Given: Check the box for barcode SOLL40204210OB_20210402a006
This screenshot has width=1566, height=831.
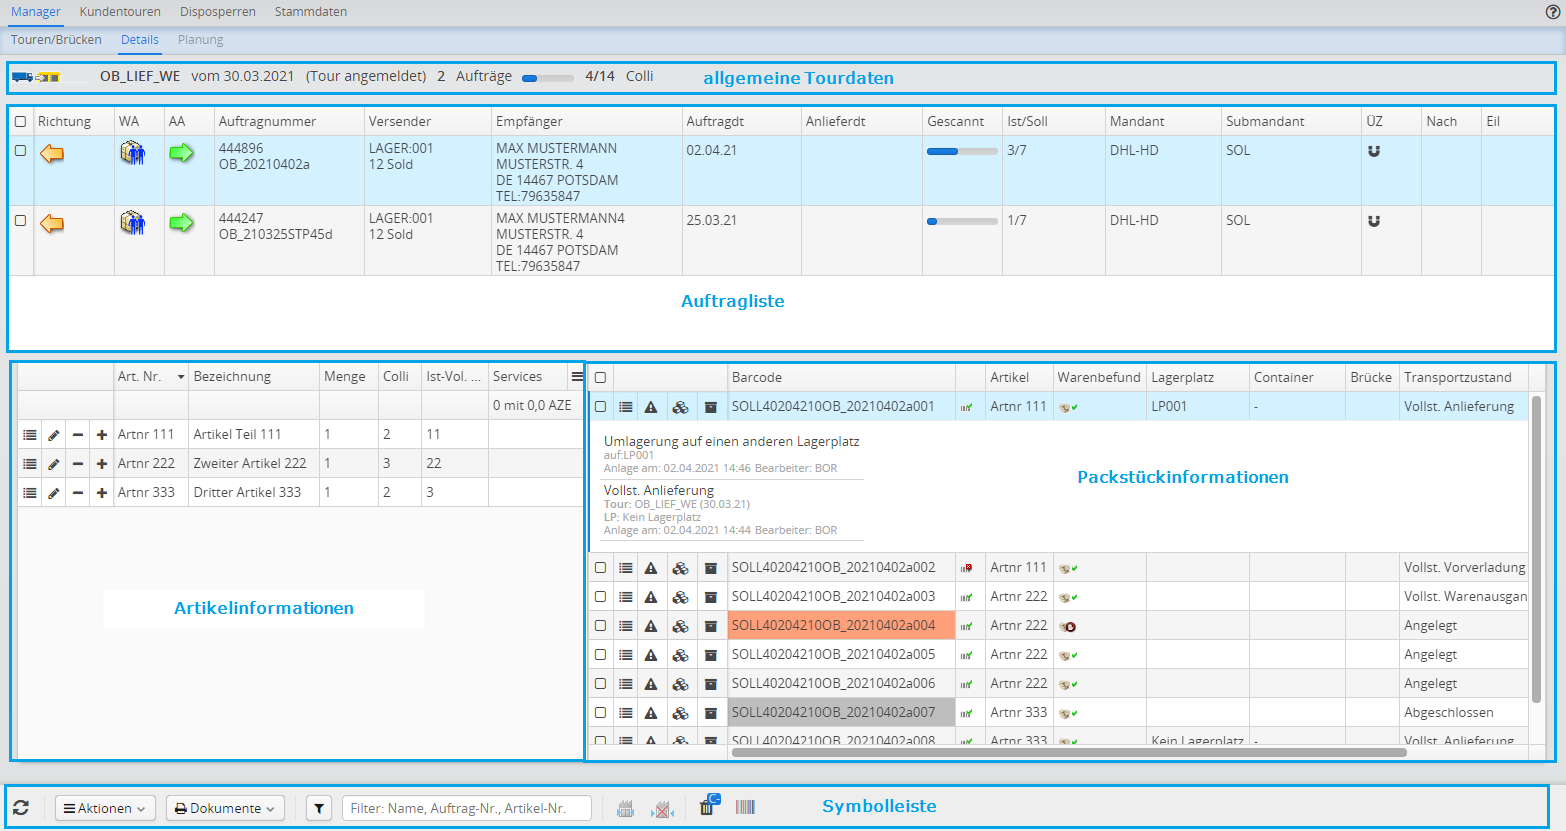Looking at the screenshot, I should tap(601, 684).
